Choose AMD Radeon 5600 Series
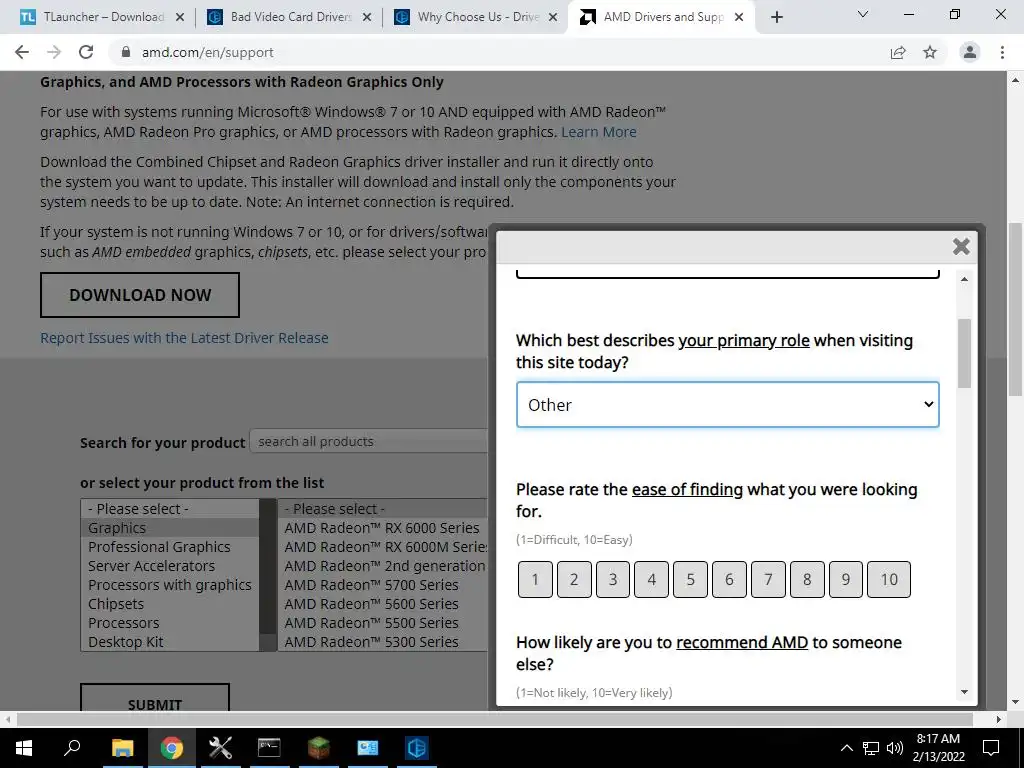The width and height of the screenshot is (1024, 768). [383, 603]
